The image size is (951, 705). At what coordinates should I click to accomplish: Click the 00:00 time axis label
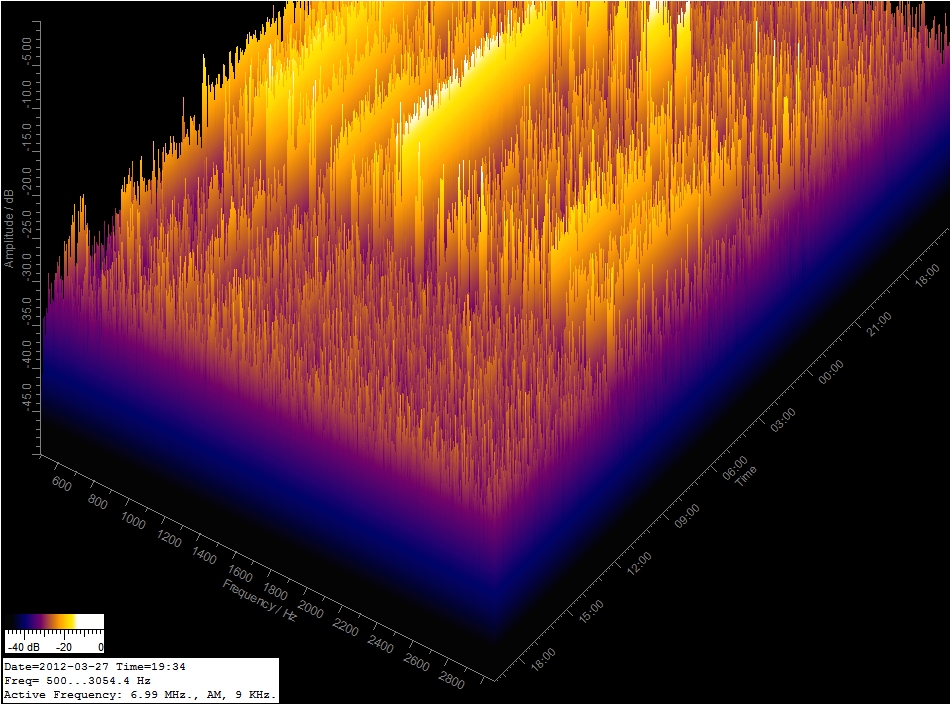[x=831, y=372]
